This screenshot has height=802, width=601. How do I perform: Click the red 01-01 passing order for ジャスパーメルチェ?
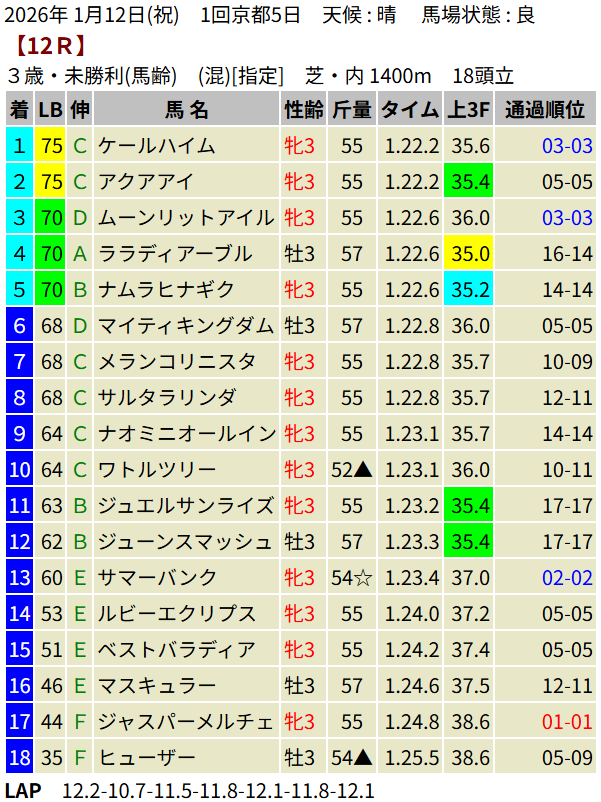pos(567,722)
